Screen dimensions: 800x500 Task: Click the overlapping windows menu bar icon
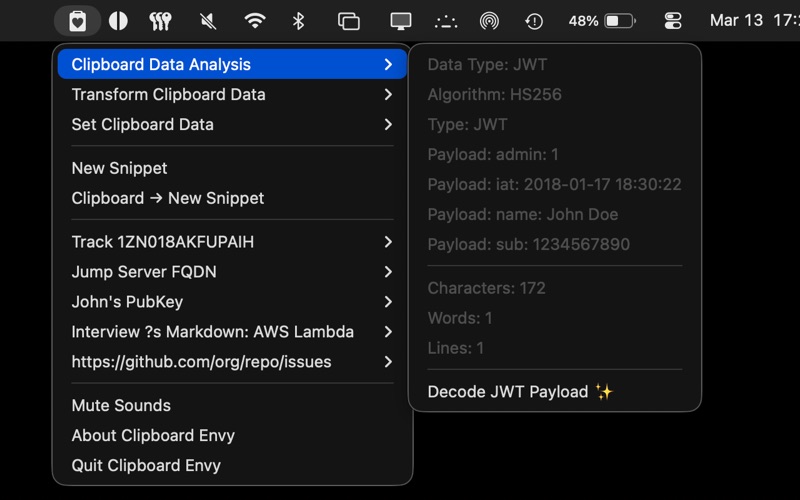[x=349, y=21]
